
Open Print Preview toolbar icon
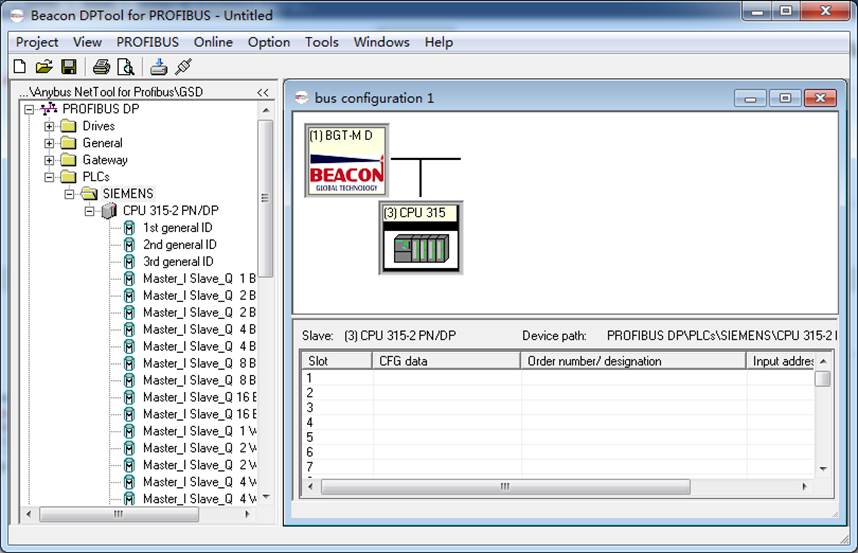[x=126, y=67]
